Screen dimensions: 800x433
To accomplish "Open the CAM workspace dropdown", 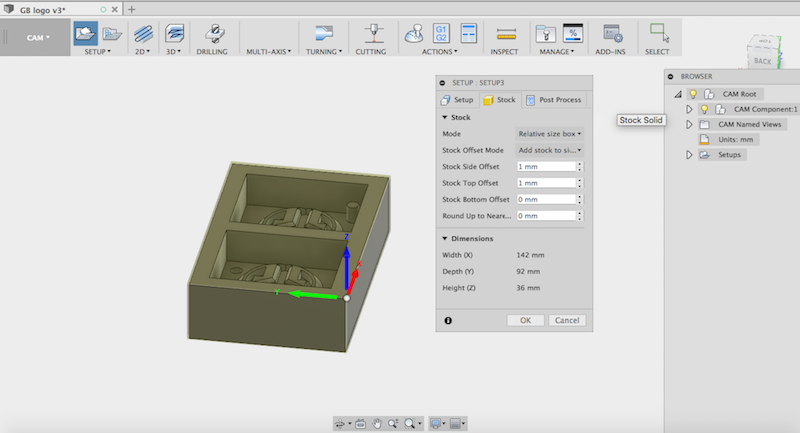I will (x=38, y=38).
